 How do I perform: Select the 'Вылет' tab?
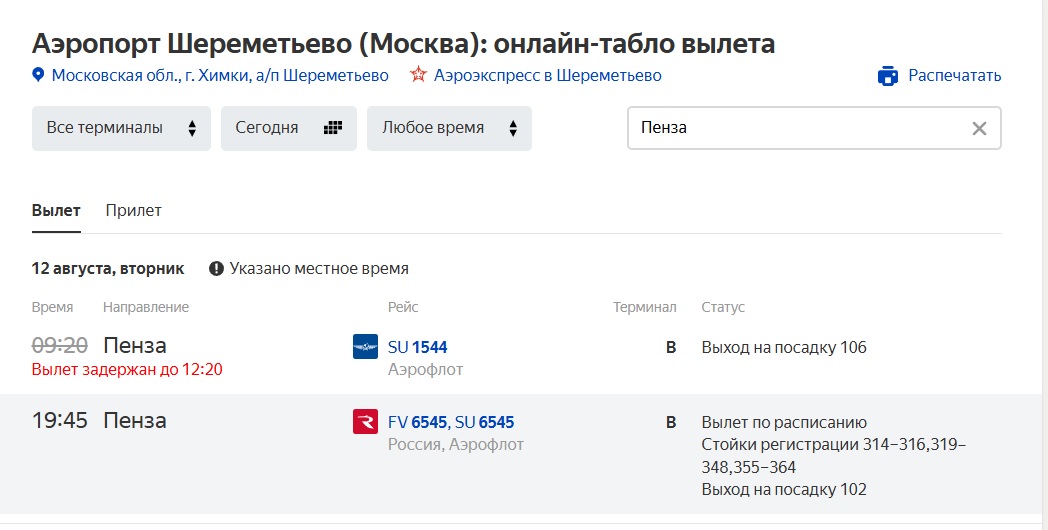(x=56, y=210)
